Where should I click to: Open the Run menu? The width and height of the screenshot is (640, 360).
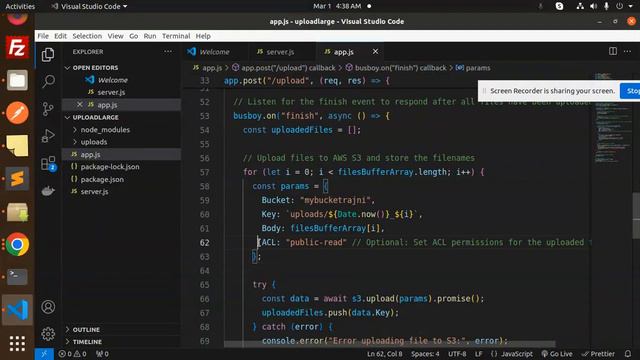click(150, 36)
